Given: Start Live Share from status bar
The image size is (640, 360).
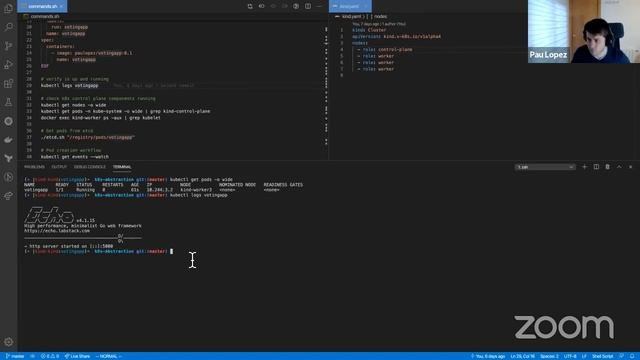Looking at the screenshot, I should [x=77, y=356].
